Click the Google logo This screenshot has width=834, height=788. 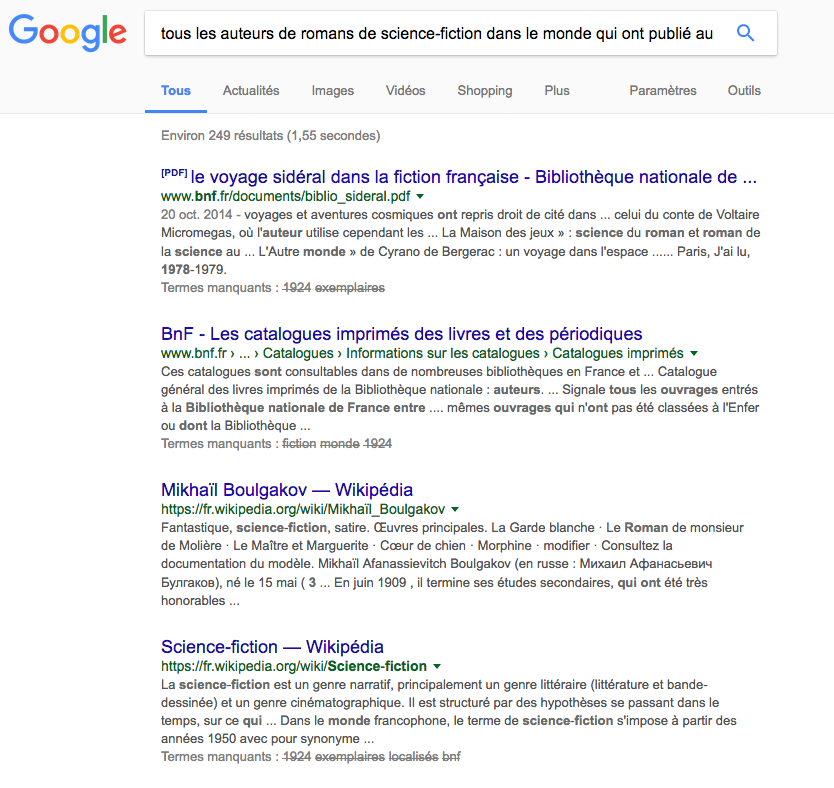(x=68, y=32)
